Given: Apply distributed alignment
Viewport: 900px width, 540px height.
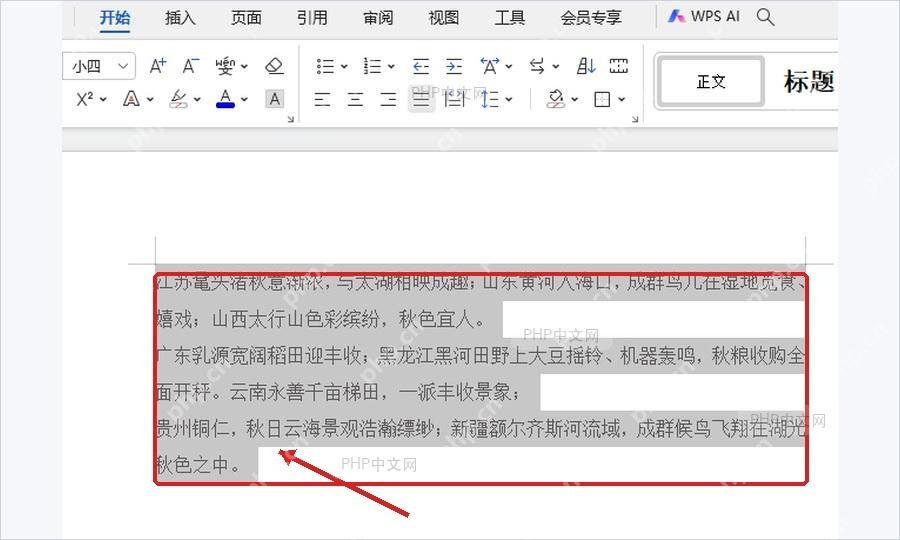Looking at the screenshot, I should [455, 99].
